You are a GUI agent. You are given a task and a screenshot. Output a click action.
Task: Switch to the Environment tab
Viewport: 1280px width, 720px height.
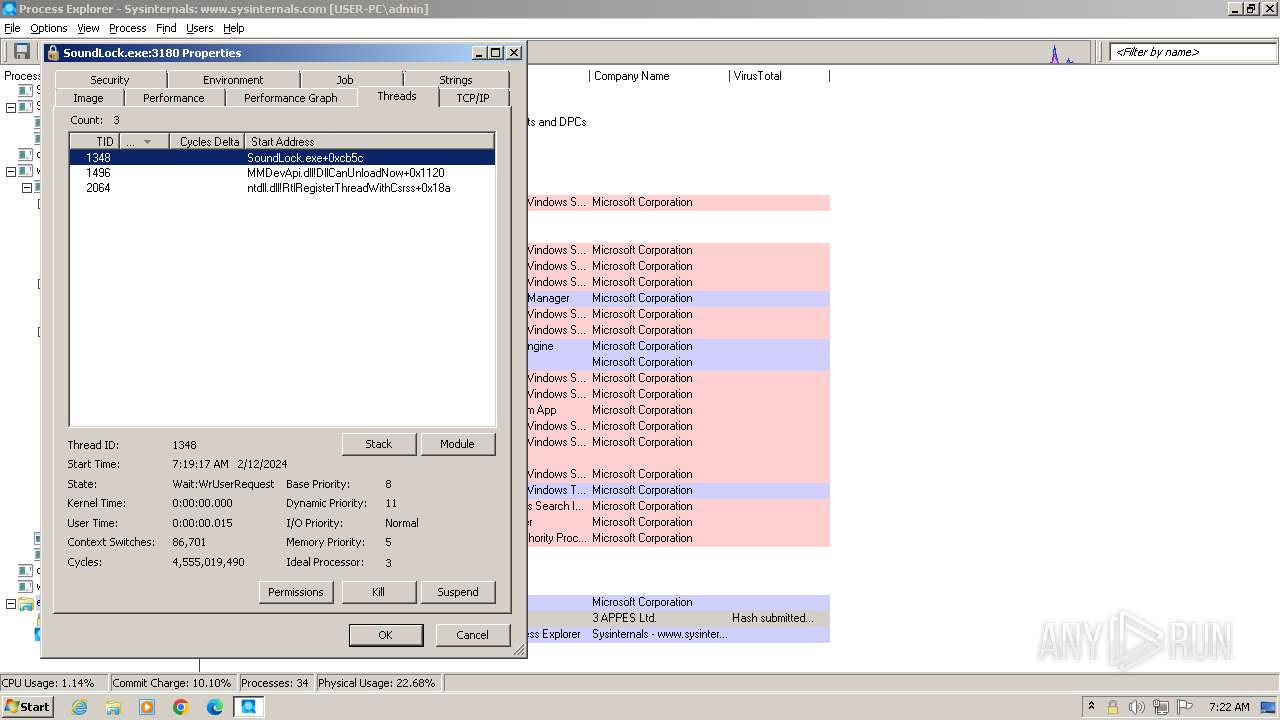pyautogui.click(x=233, y=80)
